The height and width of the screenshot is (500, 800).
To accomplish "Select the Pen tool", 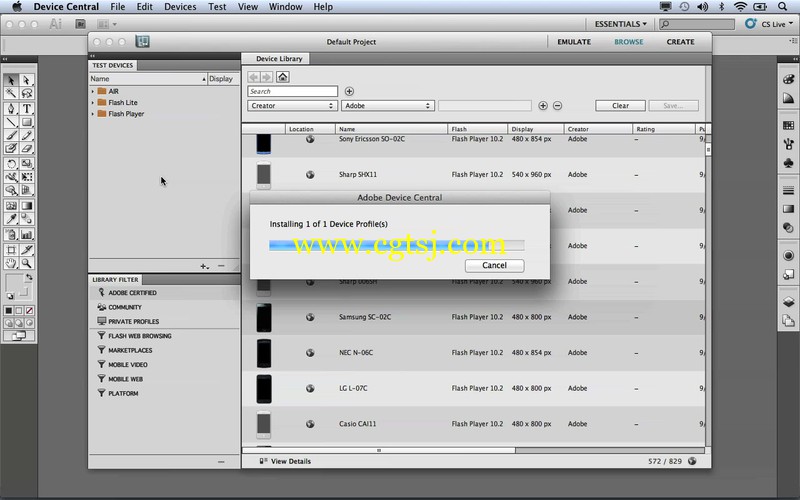I will point(11,109).
